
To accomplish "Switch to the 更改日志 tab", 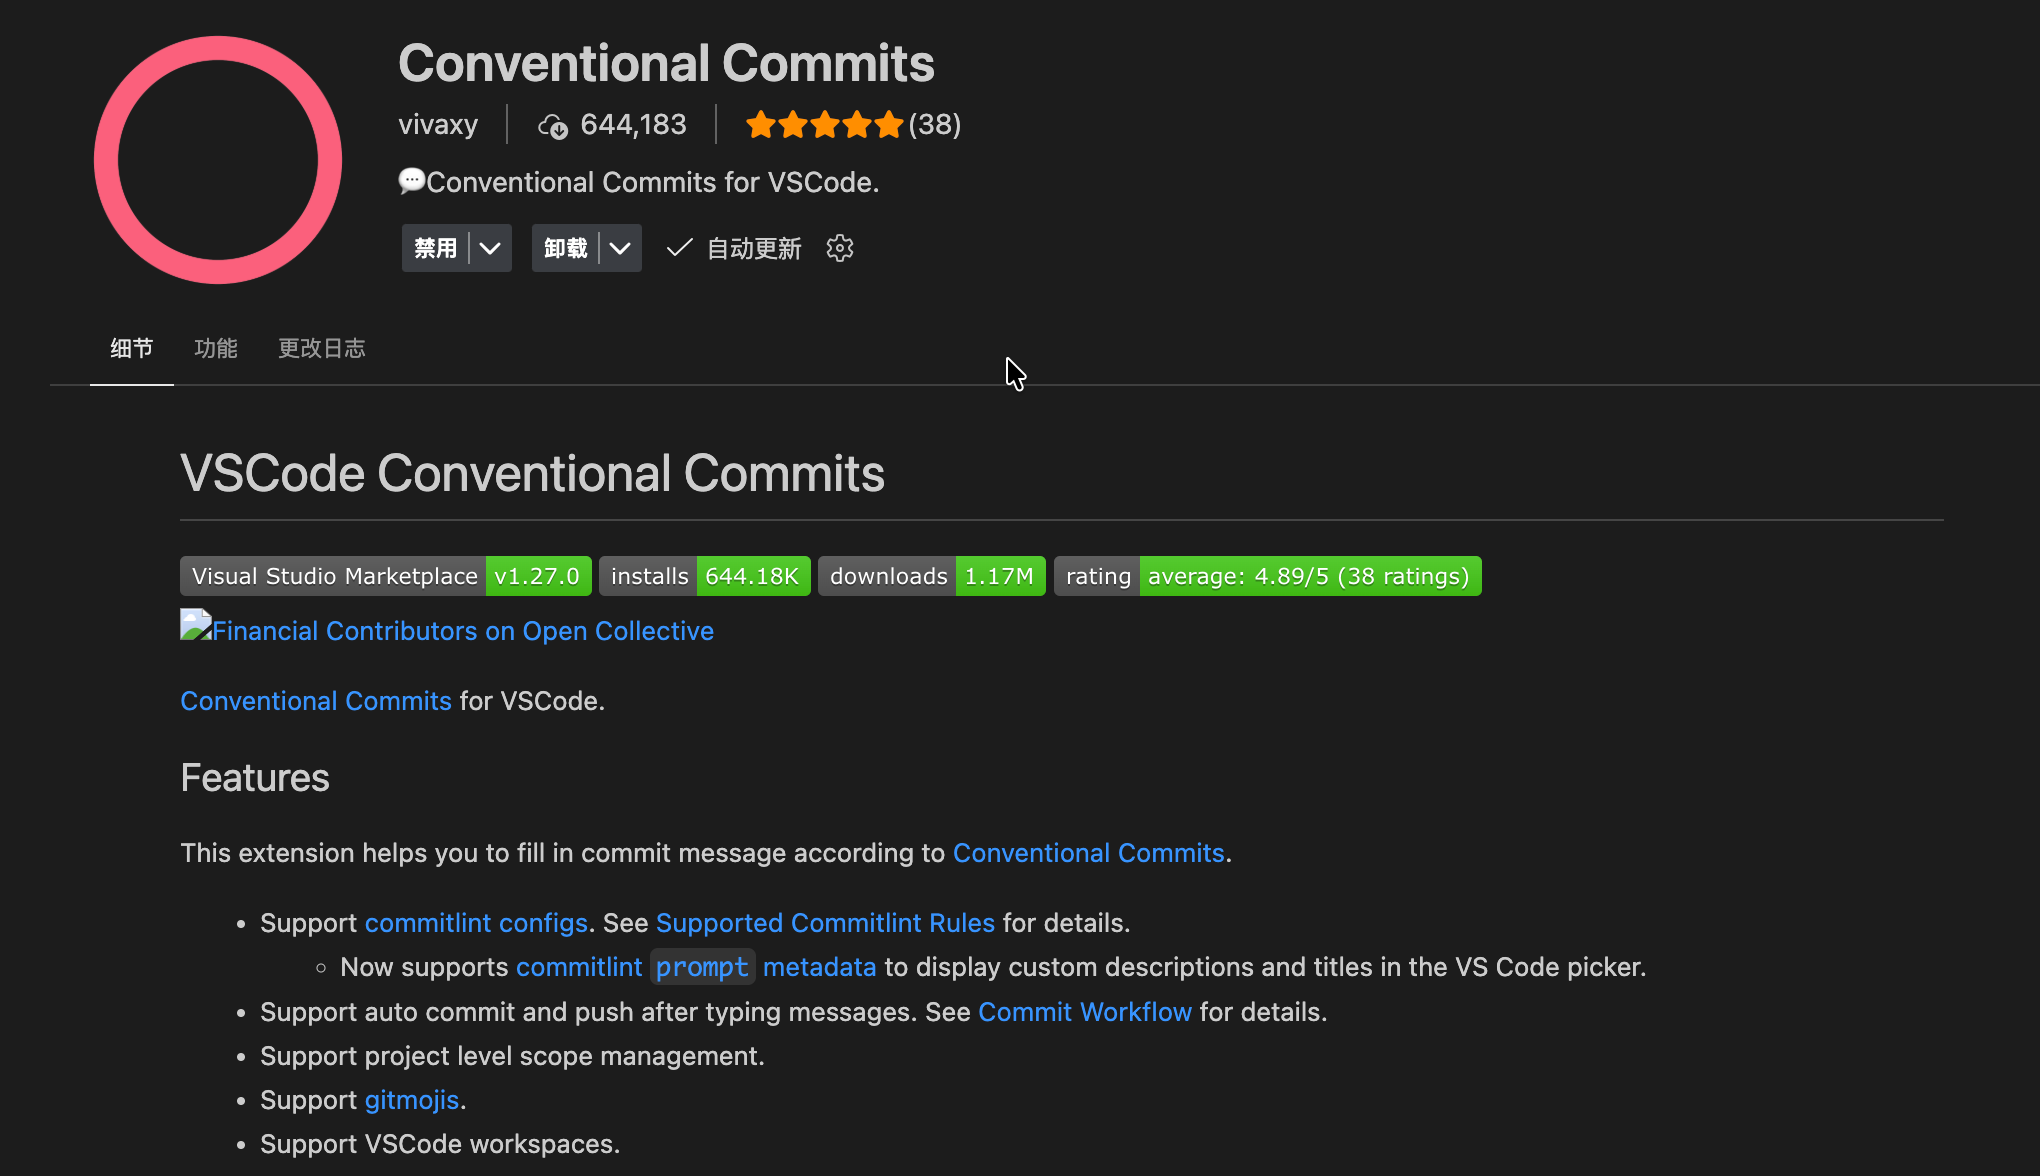I will 321,348.
